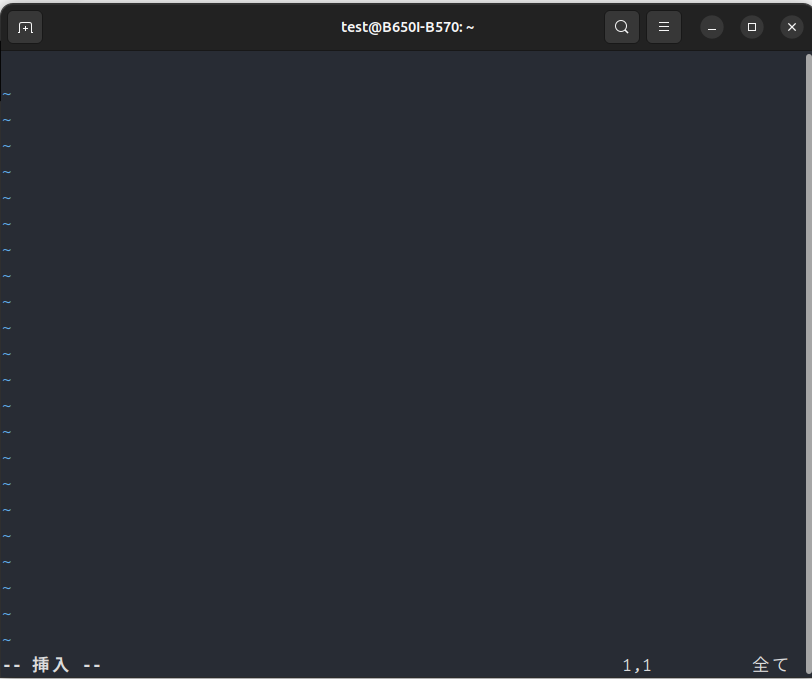Screen dimensions: 812x679
Task: Open the terminal search icon
Action: [621, 27]
